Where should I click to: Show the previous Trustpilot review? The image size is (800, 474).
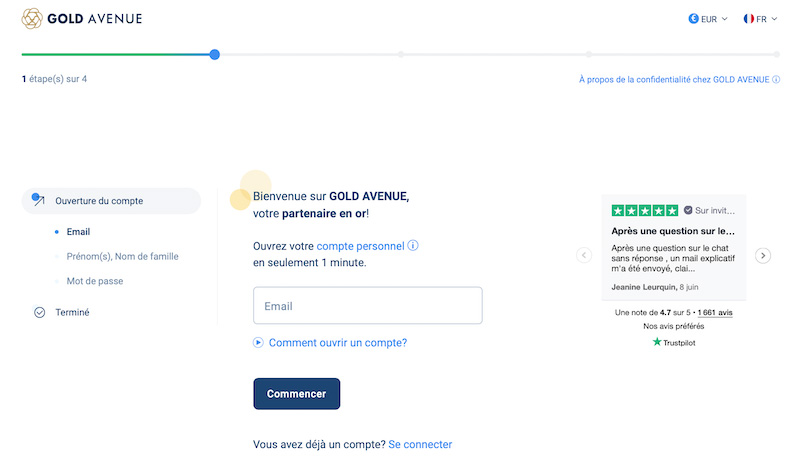[584, 255]
